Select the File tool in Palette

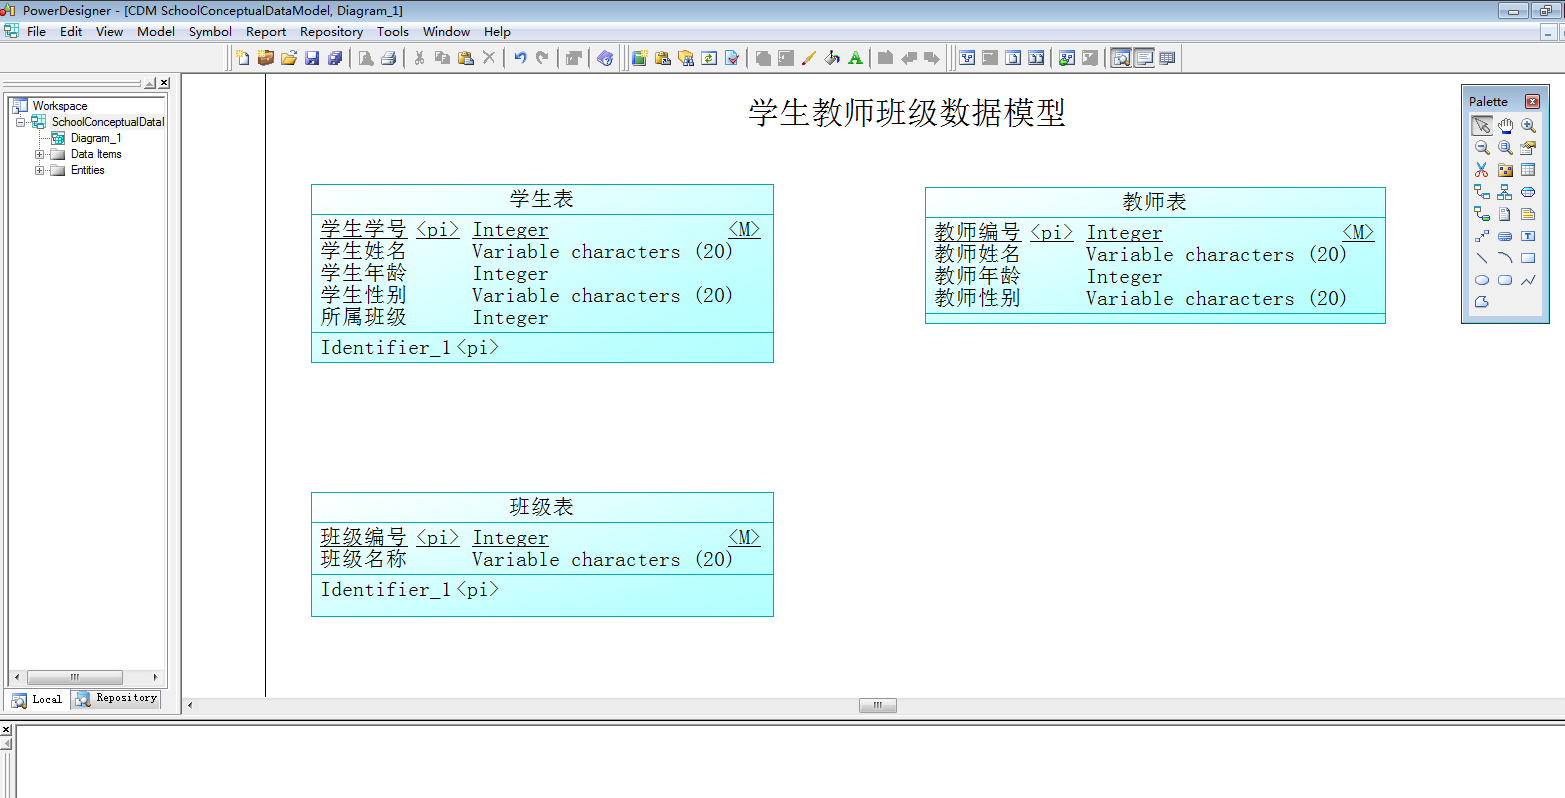click(1505, 214)
